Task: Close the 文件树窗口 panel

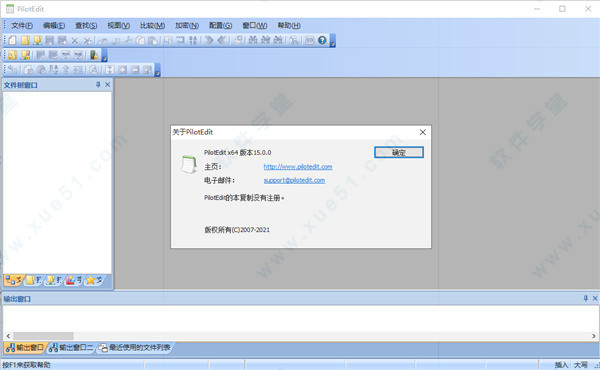Action: [x=108, y=85]
